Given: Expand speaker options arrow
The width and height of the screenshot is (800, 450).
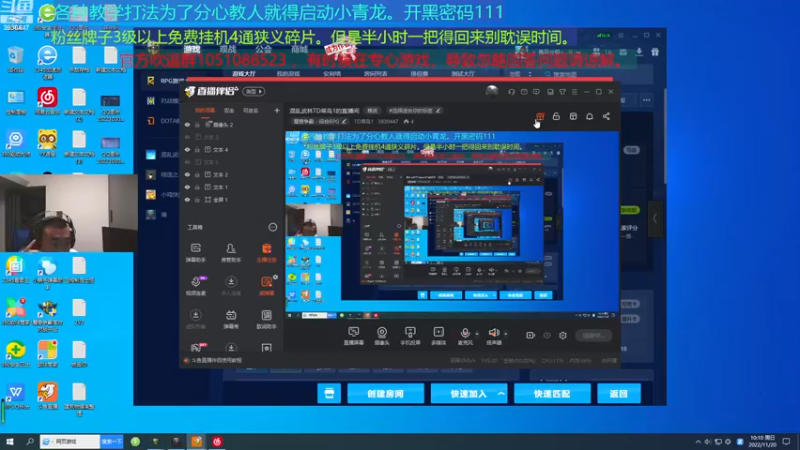Looking at the screenshot, I should (x=506, y=334).
